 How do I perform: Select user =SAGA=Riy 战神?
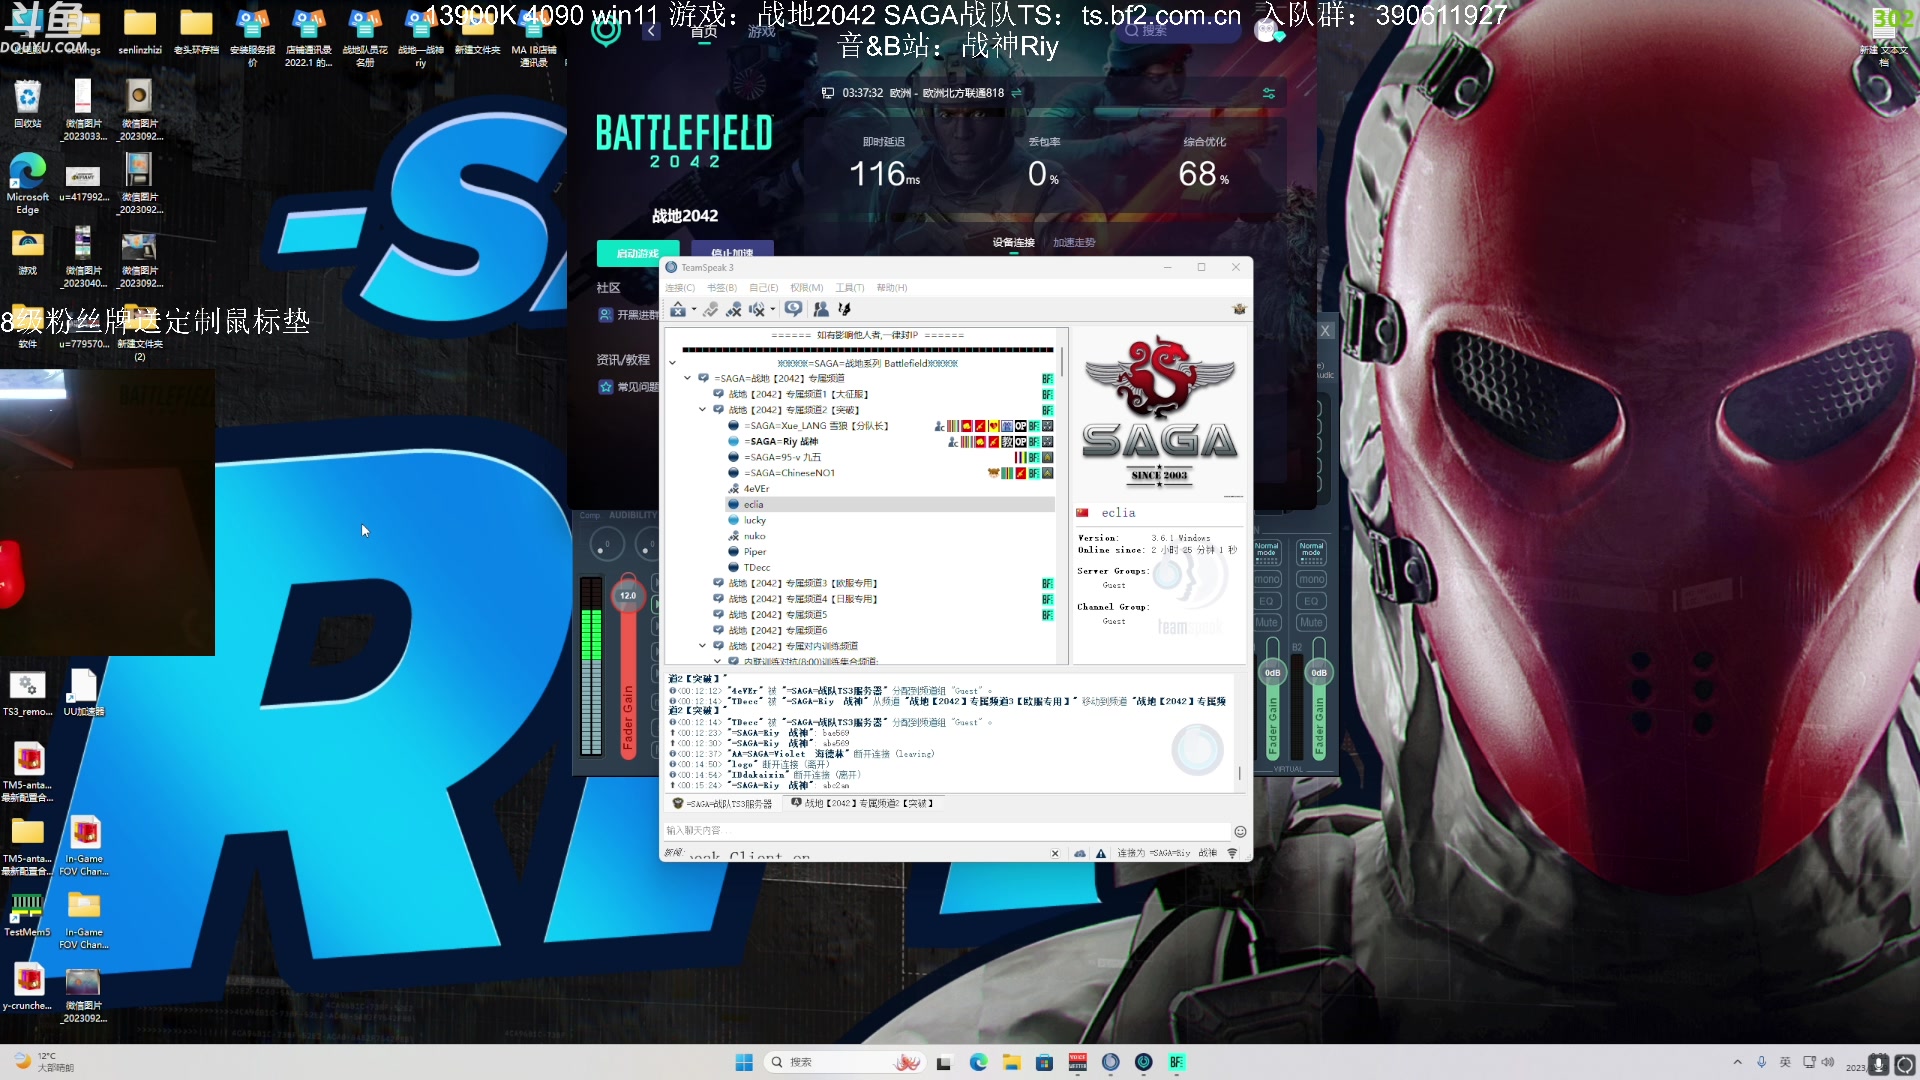pos(780,442)
